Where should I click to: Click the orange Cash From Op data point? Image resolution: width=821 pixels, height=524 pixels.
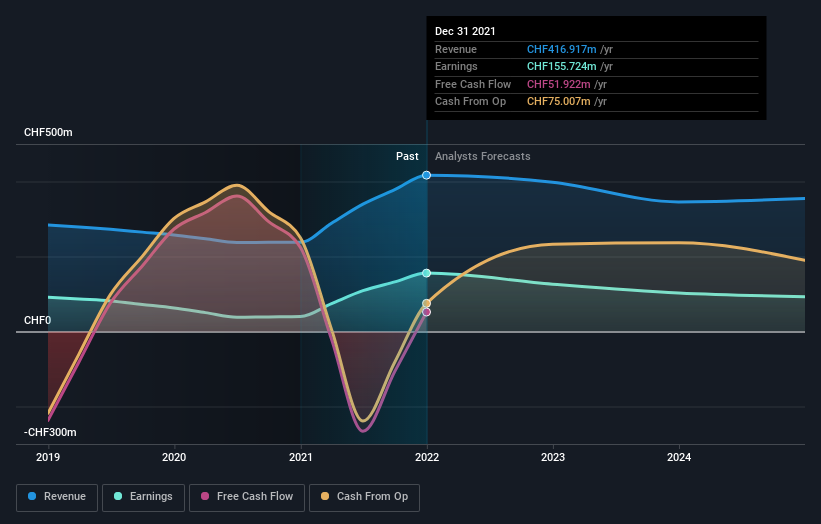coord(427,304)
